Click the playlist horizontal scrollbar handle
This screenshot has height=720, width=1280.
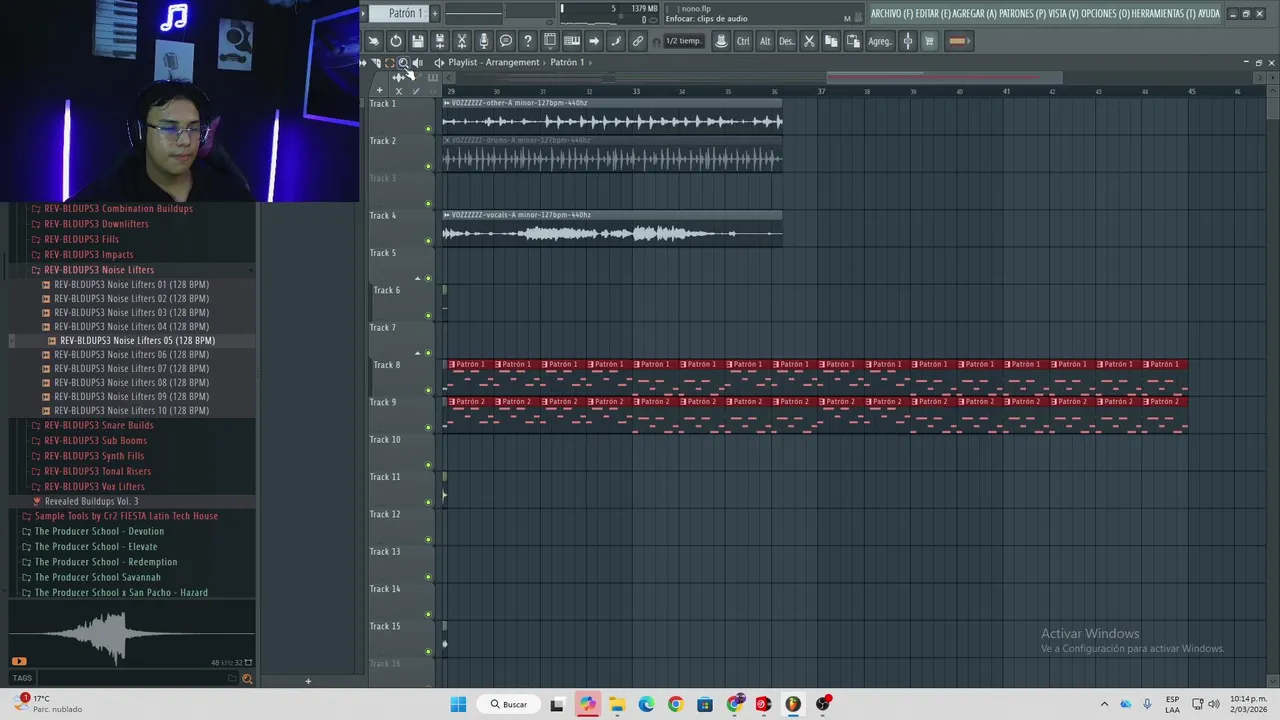tap(945, 76)
